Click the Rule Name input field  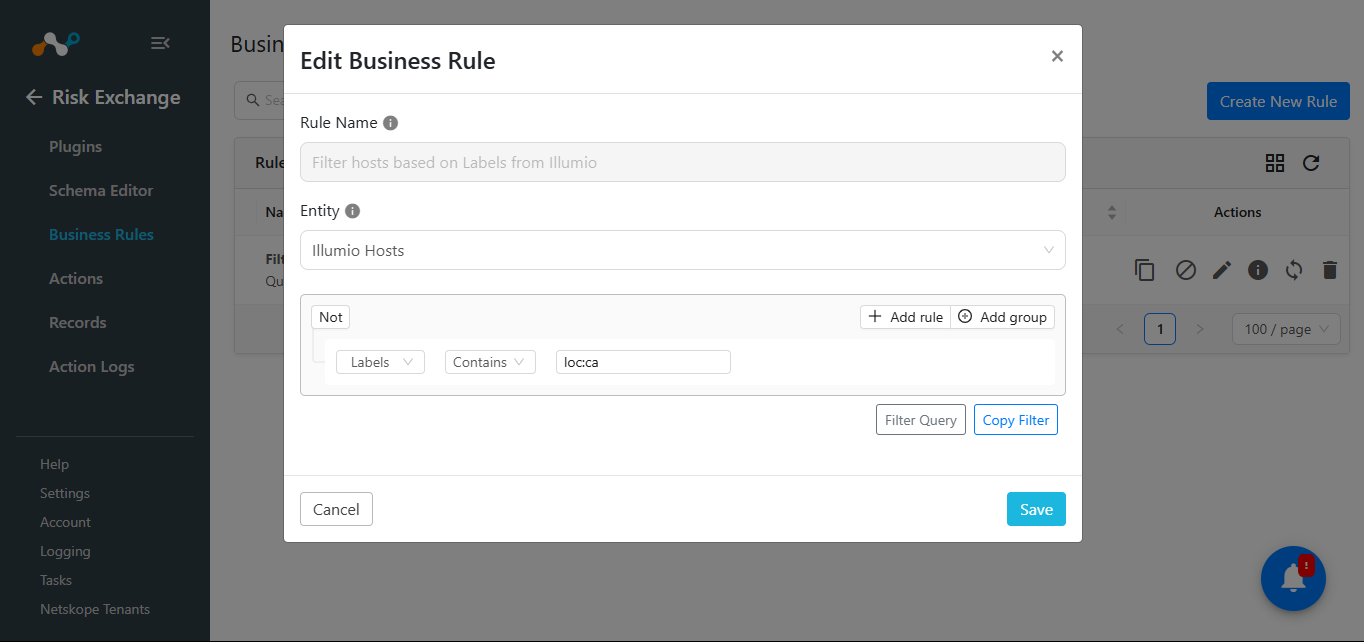683,162
